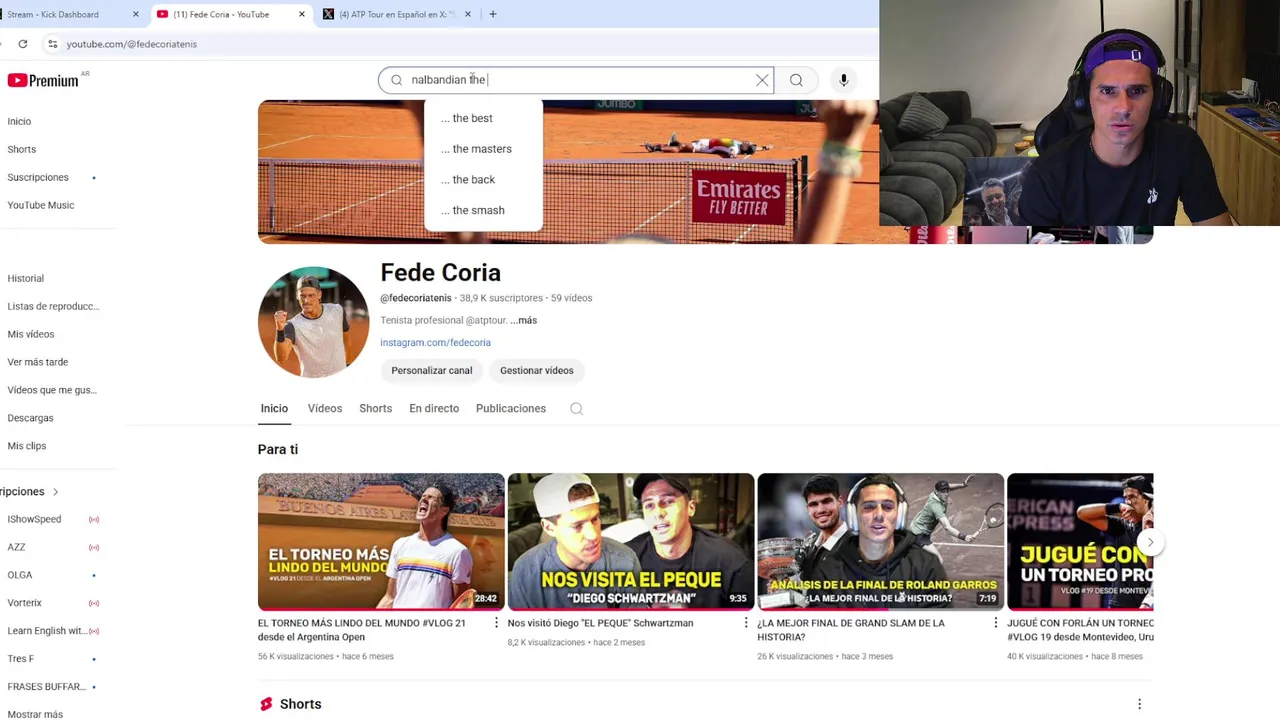The image size is (1280, 720).
Task: Open IShowSpeed live indicator
Action: pyautogui.click(x=94, y=519)
